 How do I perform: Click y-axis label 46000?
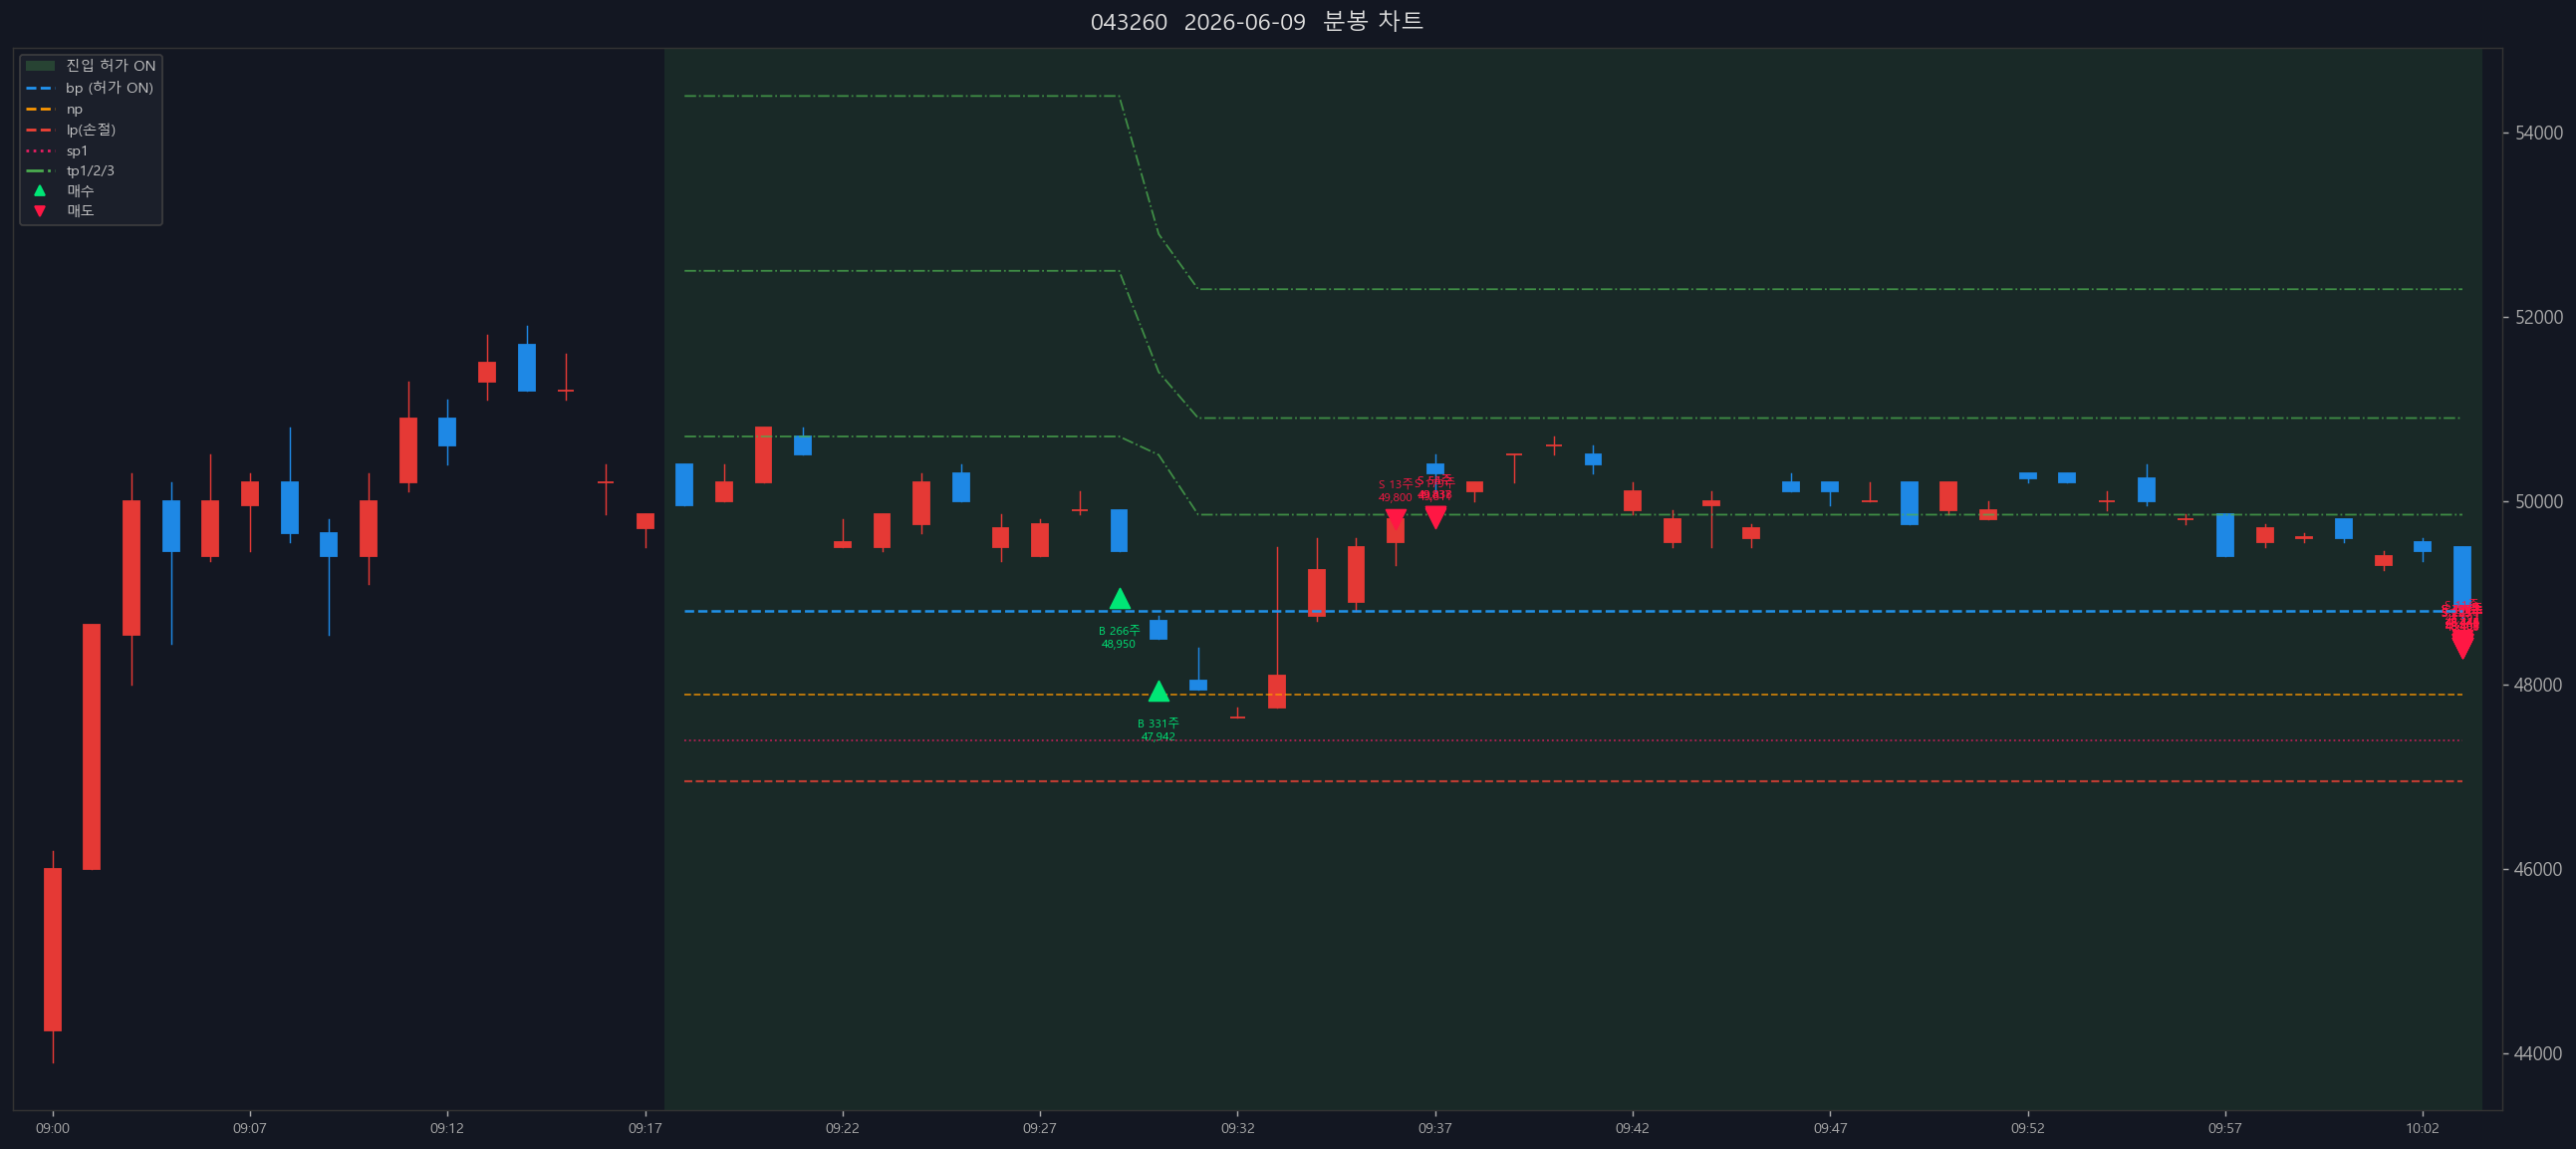[2539, 869]
